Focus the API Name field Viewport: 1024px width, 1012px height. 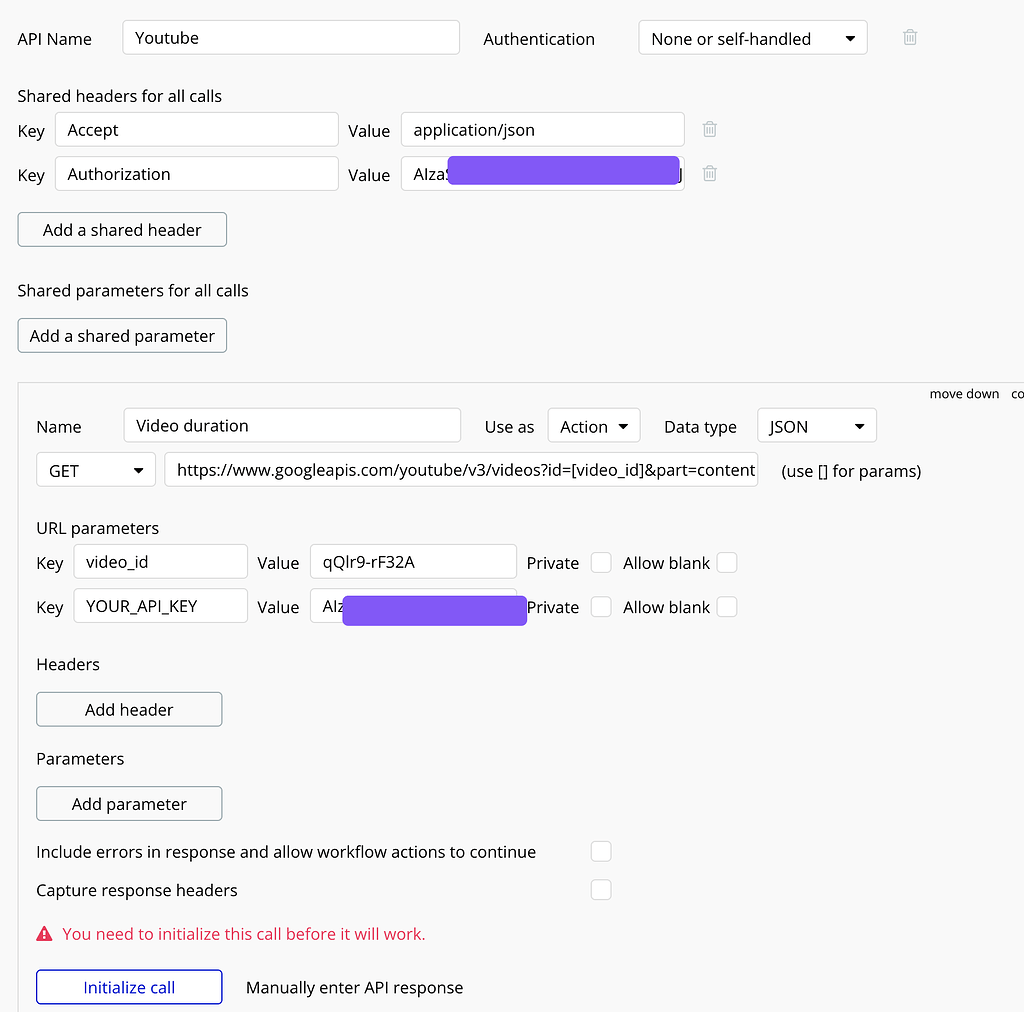(x=291, y=38)
